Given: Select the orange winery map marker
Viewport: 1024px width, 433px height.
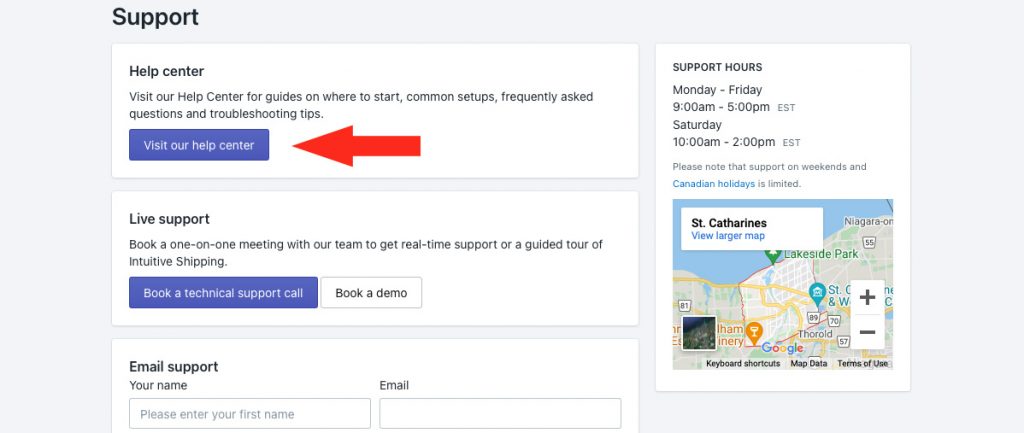Looking at the screenshot, I should click(x=754, y=332).
